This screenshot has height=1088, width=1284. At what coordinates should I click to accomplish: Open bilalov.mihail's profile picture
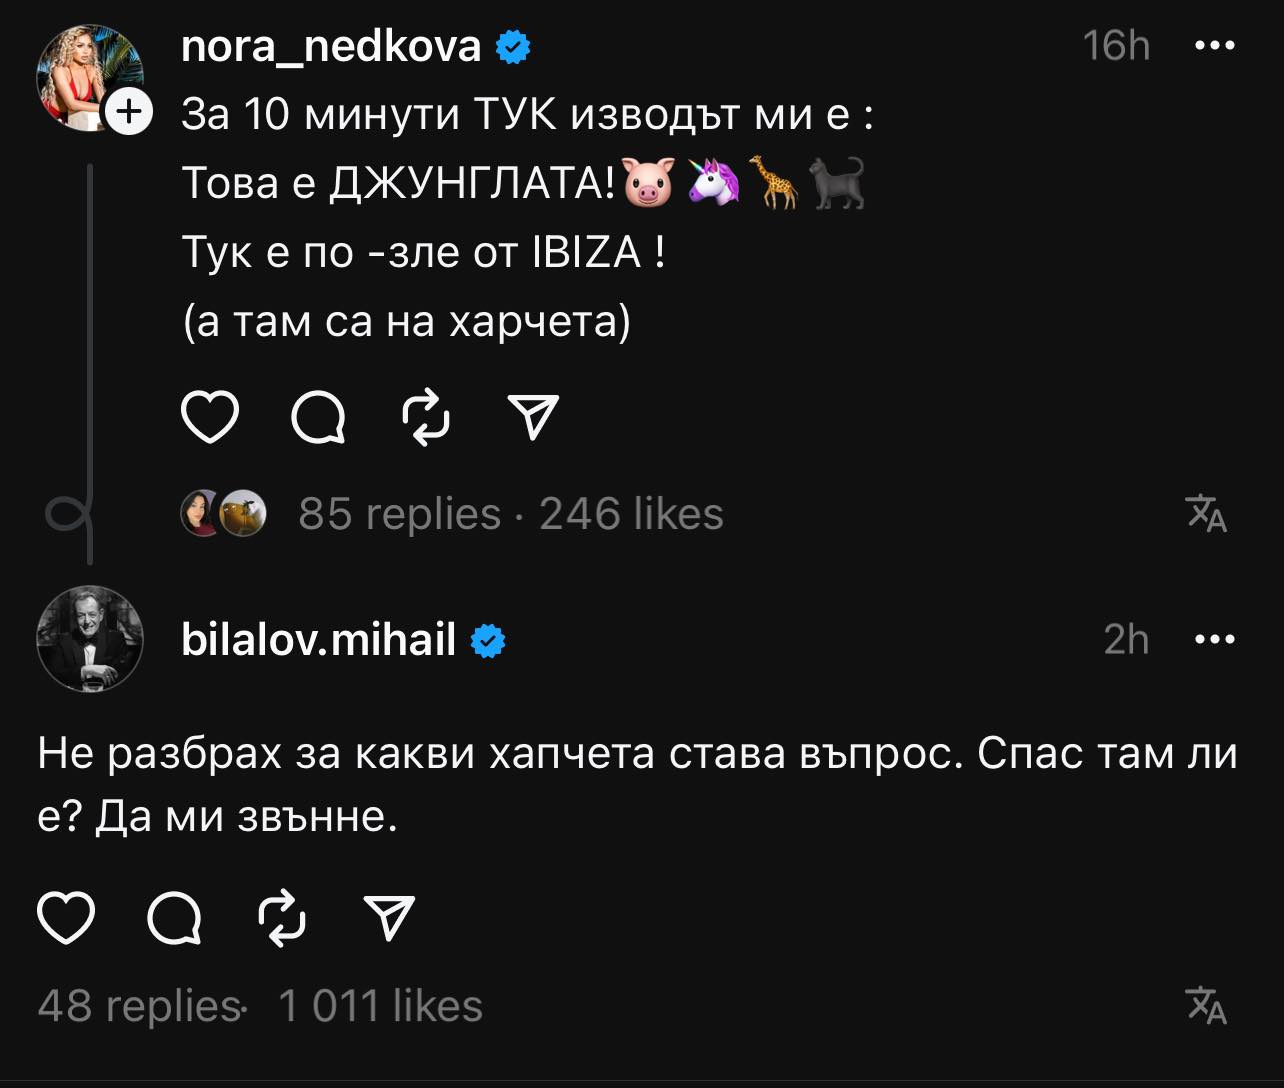click(90, 639)
